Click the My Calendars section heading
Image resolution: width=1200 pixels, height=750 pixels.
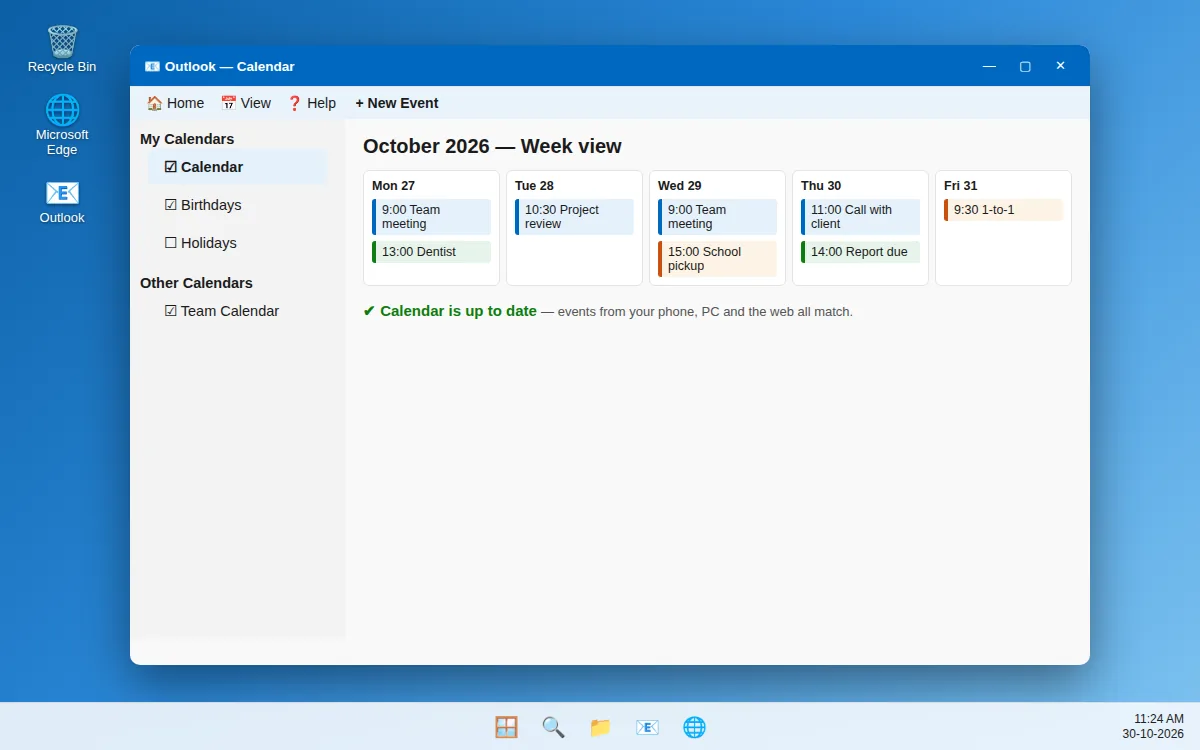187,139
